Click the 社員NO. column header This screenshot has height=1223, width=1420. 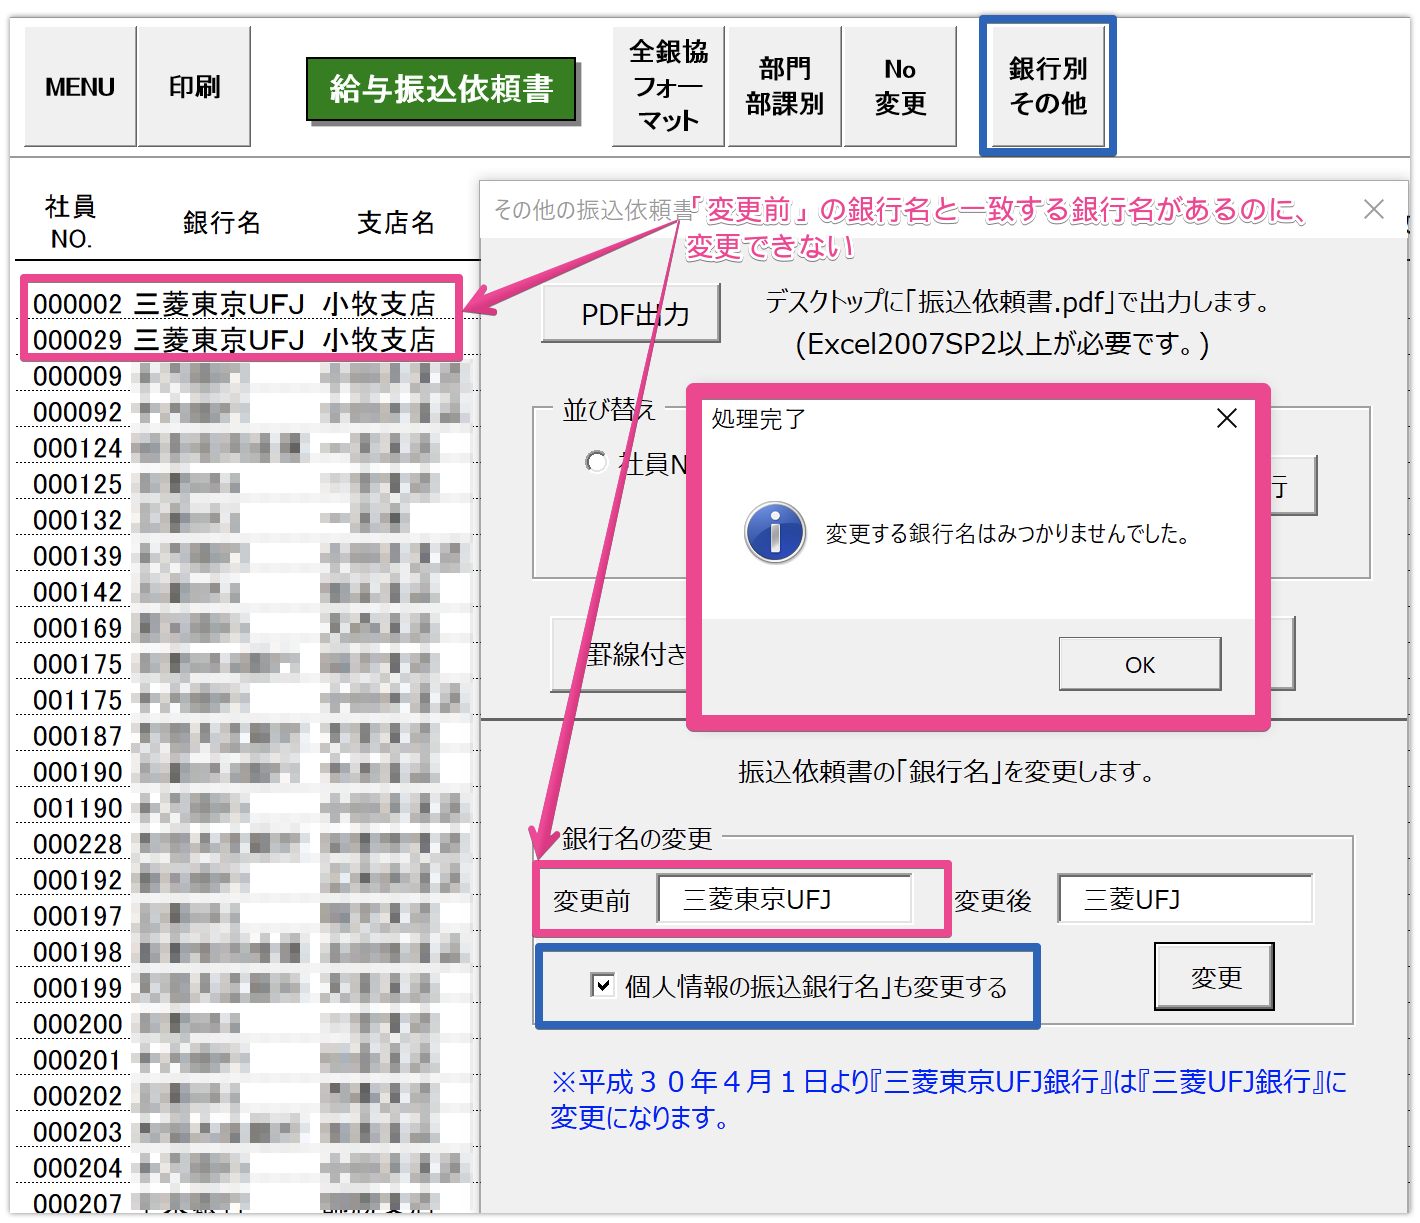click(71, 222)
